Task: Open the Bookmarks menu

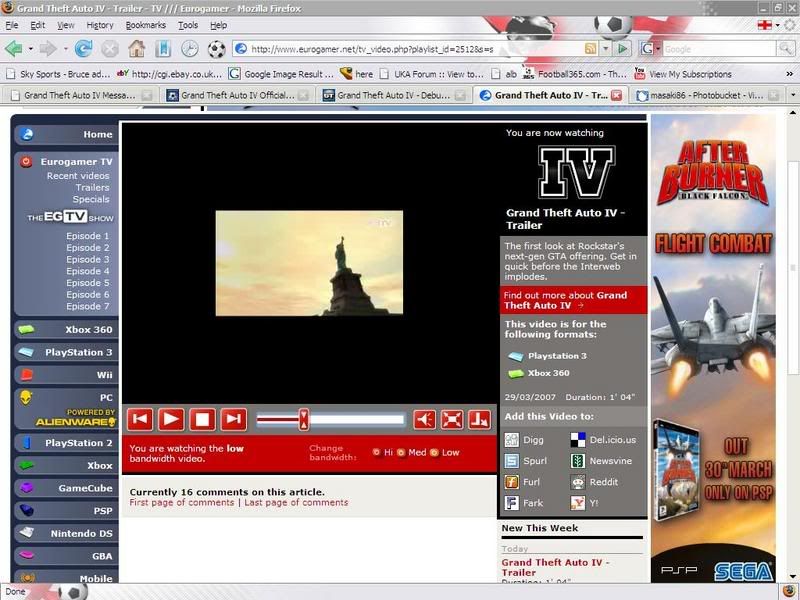Action: [x=145, y=25]
